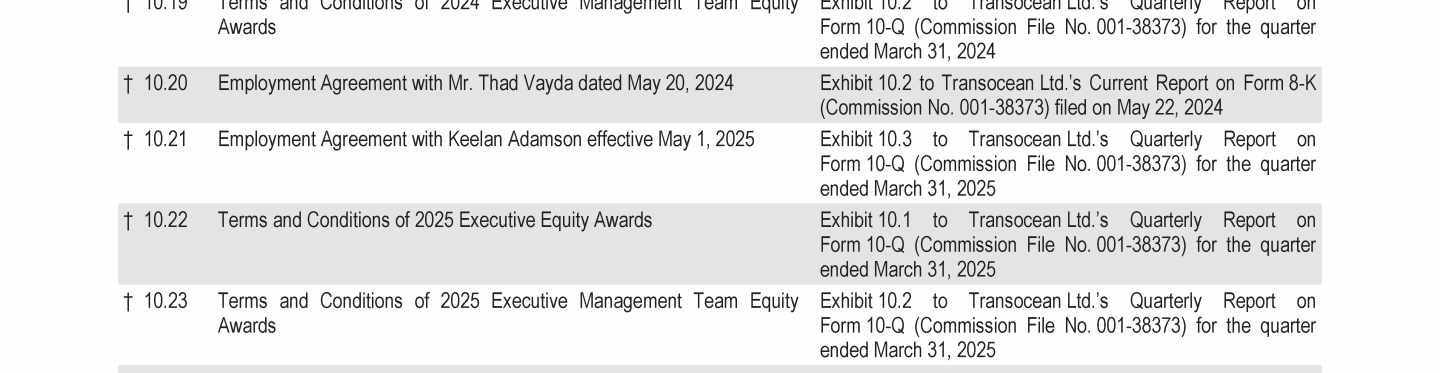Click the dagger symbol beside exhibit 10.23
This screenshot has height=373, width=1440.
tap(128, 302)
